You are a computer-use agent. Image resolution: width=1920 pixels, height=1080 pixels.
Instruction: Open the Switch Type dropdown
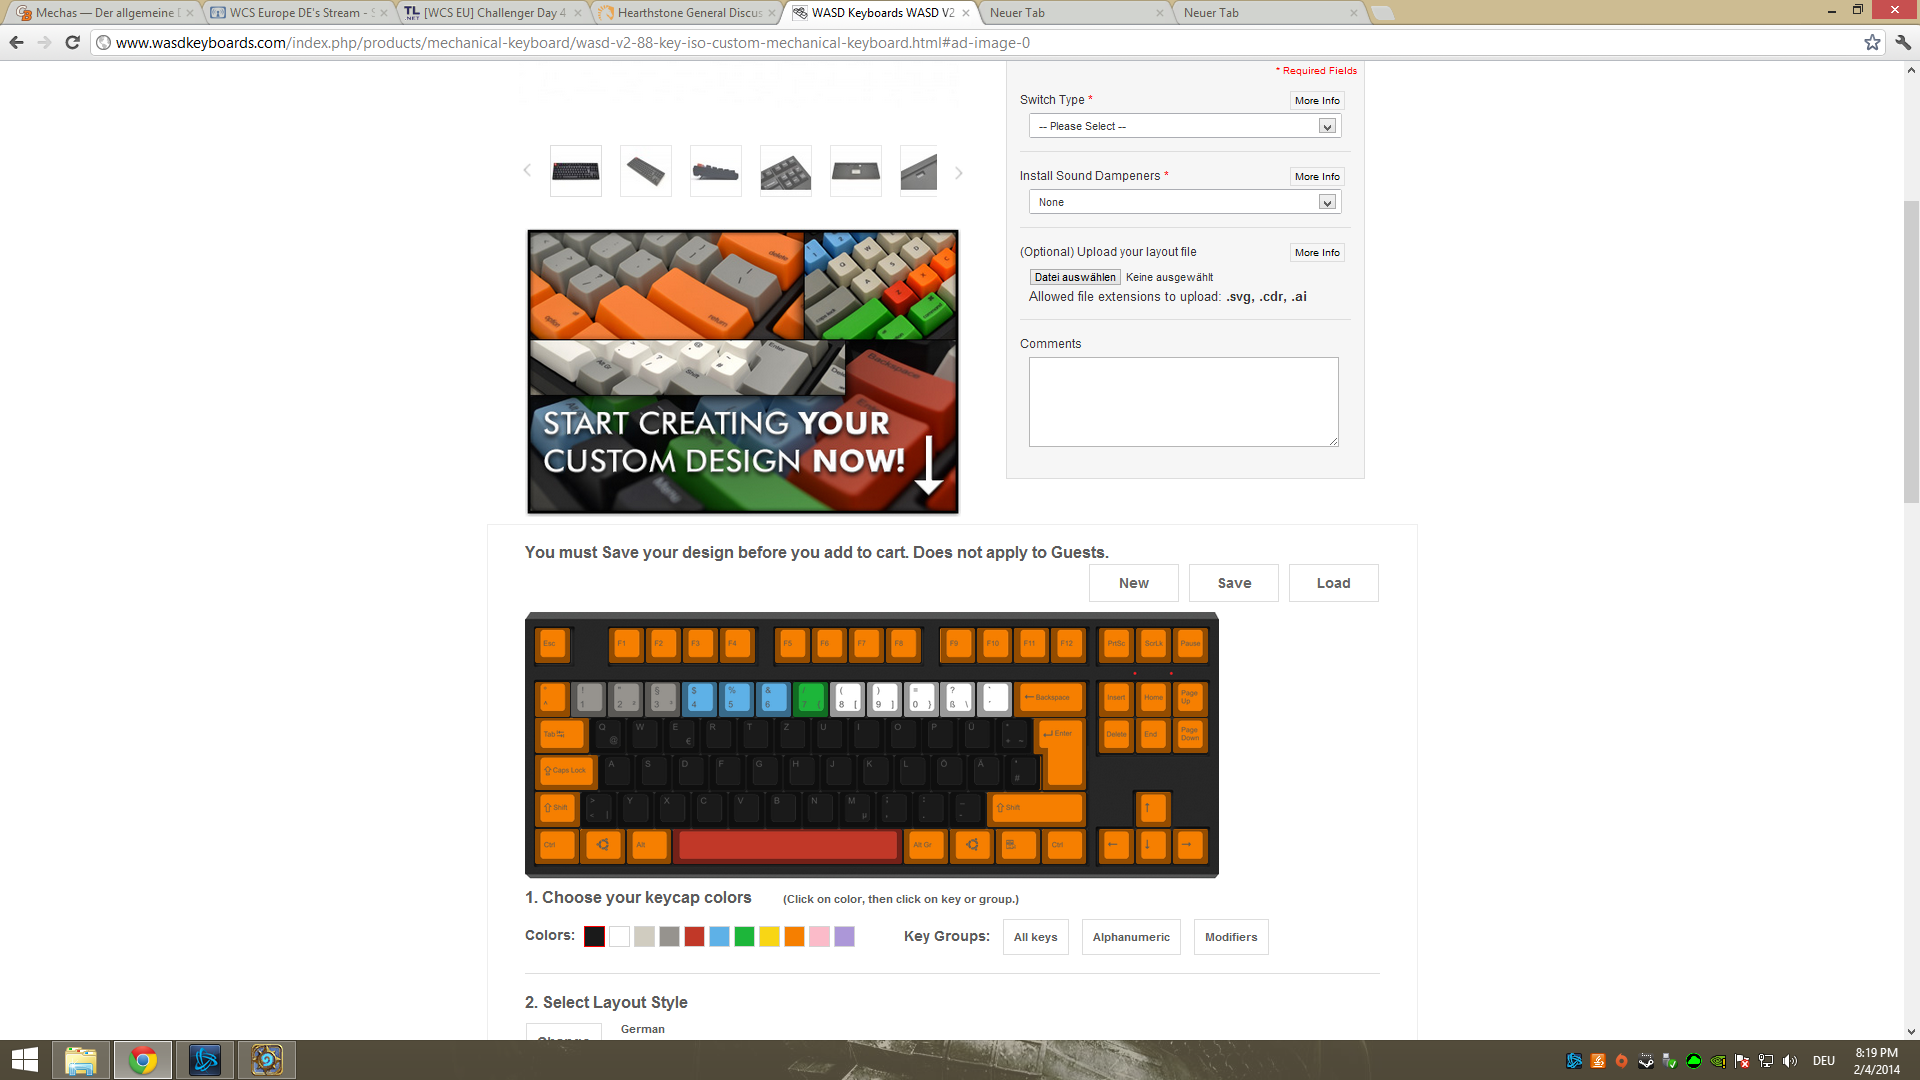(1184, 126)
